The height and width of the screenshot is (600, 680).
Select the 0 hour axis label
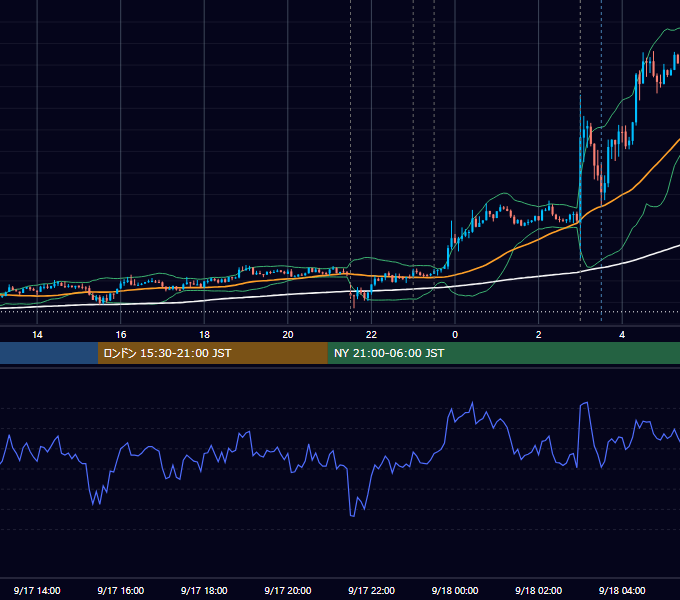tap(455, 335)
